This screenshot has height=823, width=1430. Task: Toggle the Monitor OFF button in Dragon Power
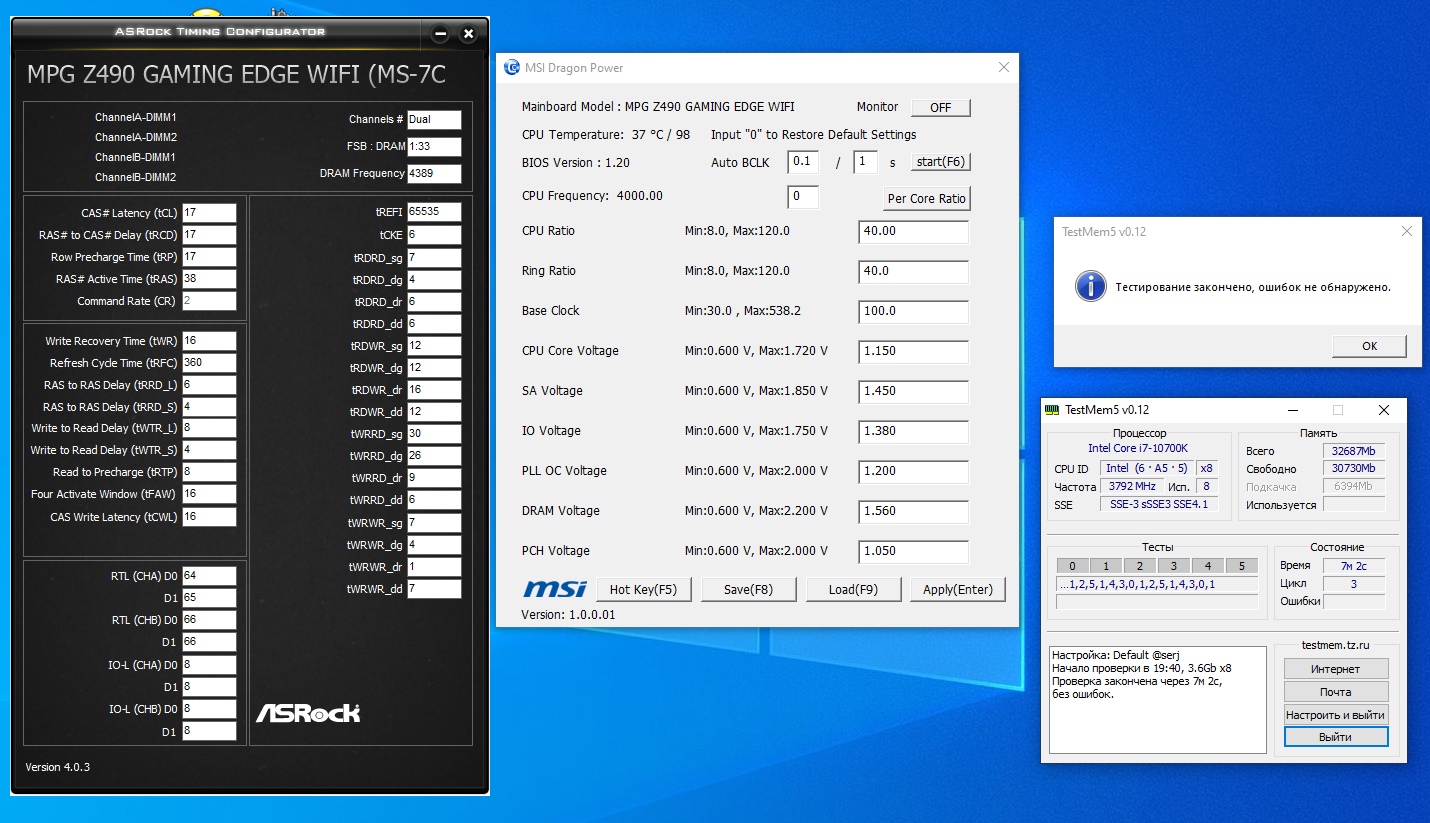point(941,108)
